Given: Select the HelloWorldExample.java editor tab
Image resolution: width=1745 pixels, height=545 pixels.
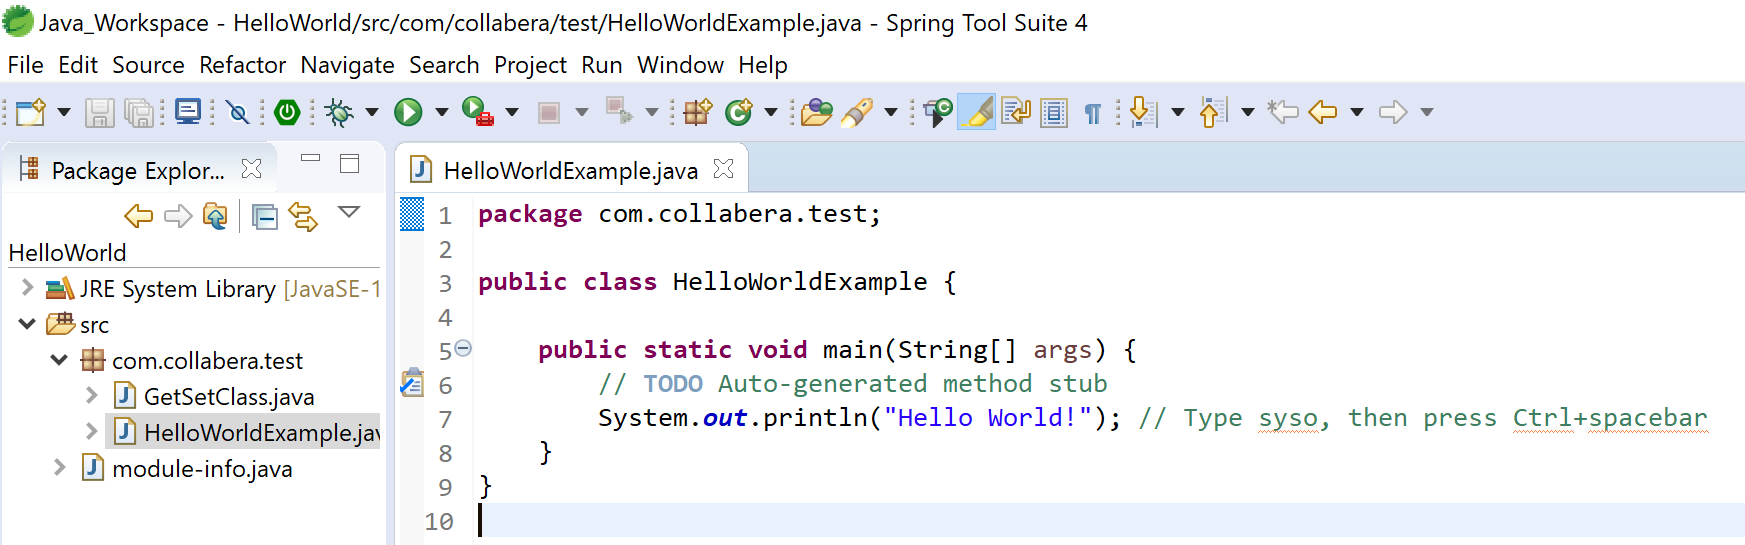Looking at the screenshot, I should point(570,171).
